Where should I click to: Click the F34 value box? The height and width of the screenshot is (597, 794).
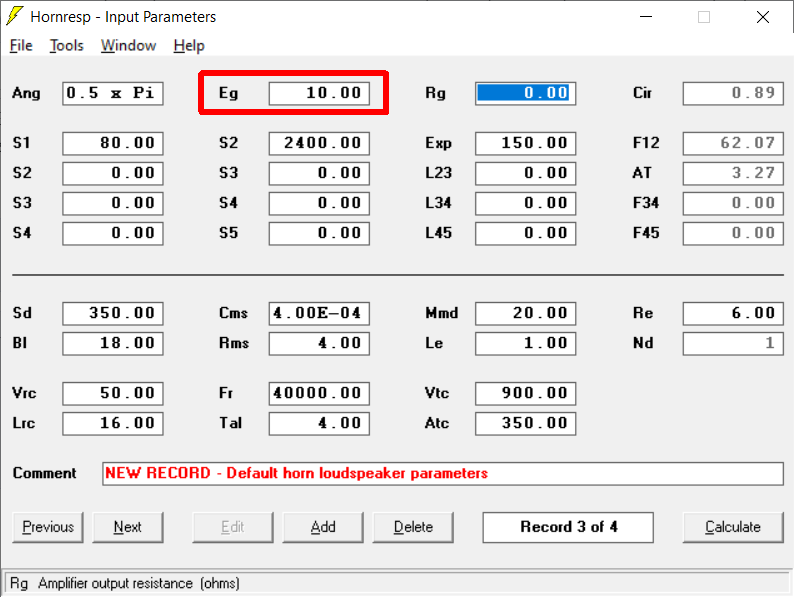pyautogui.click(x=733, y=203)
